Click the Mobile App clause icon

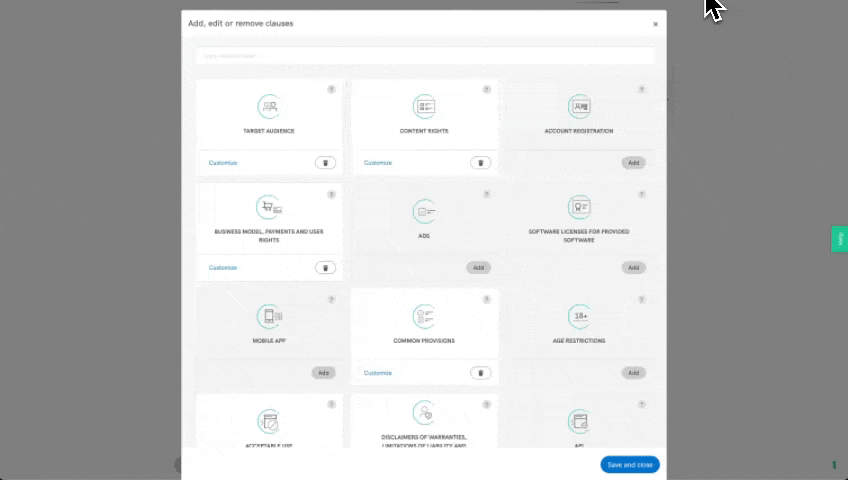pos(268,316)
